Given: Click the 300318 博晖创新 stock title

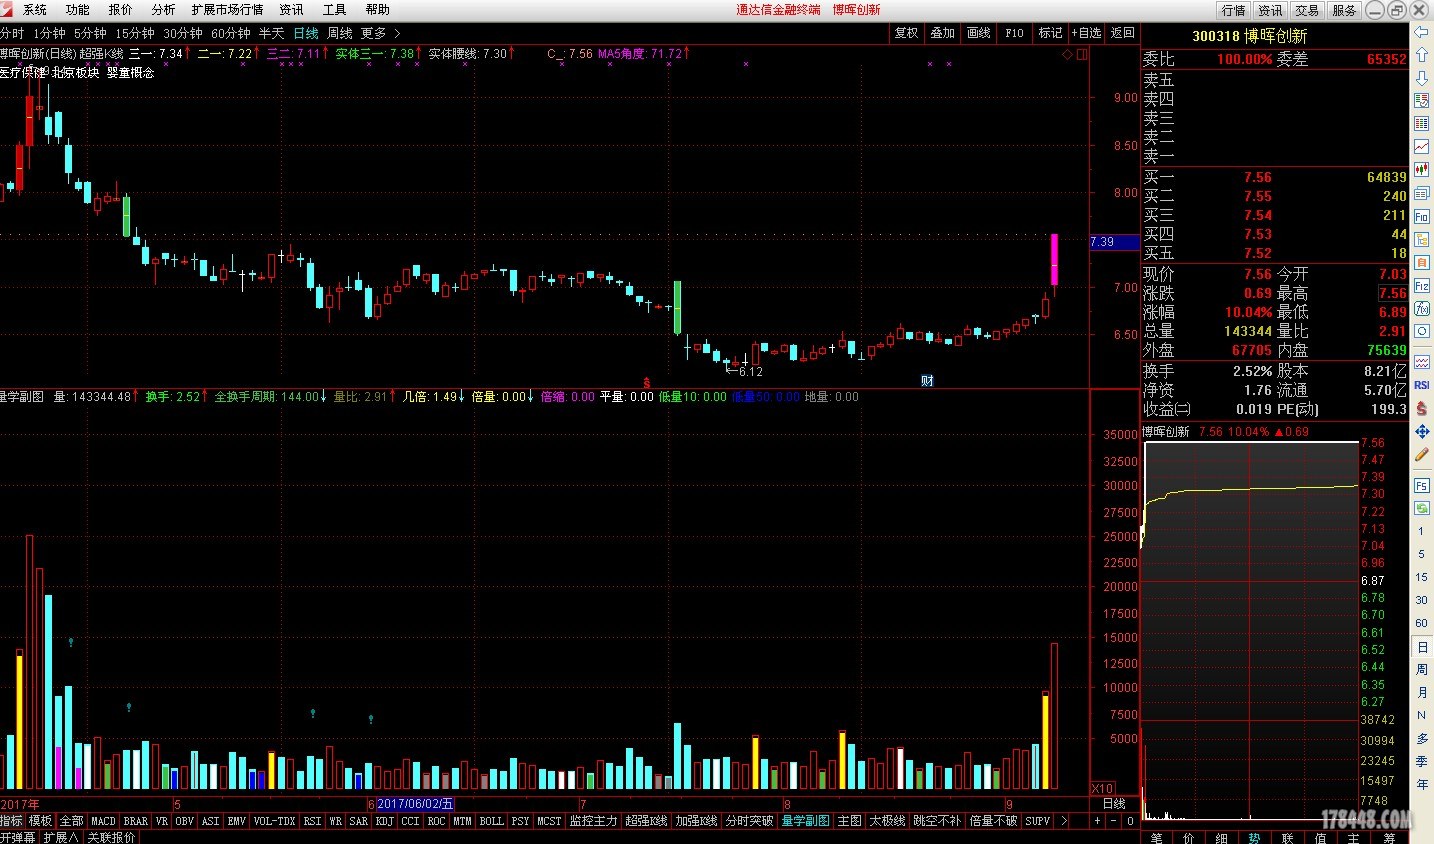Looking at the screenshot, I should [x=1249, y=36].
